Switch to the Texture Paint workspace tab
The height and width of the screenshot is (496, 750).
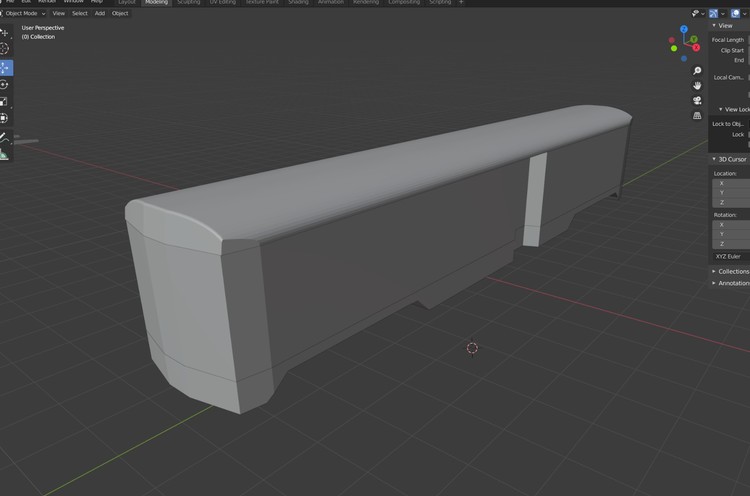point(262,2)
